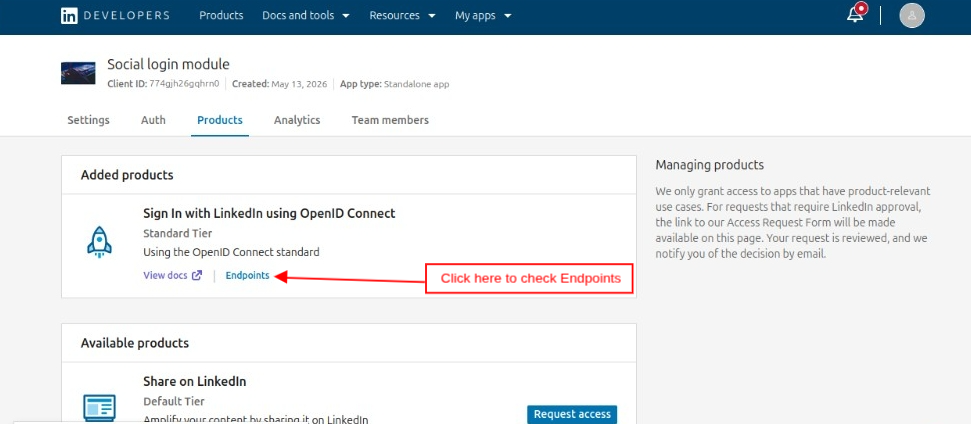This screenshot has height=424, width=971.
Task: Expand the Docs and tools dropdown
Action: point(306,15)
